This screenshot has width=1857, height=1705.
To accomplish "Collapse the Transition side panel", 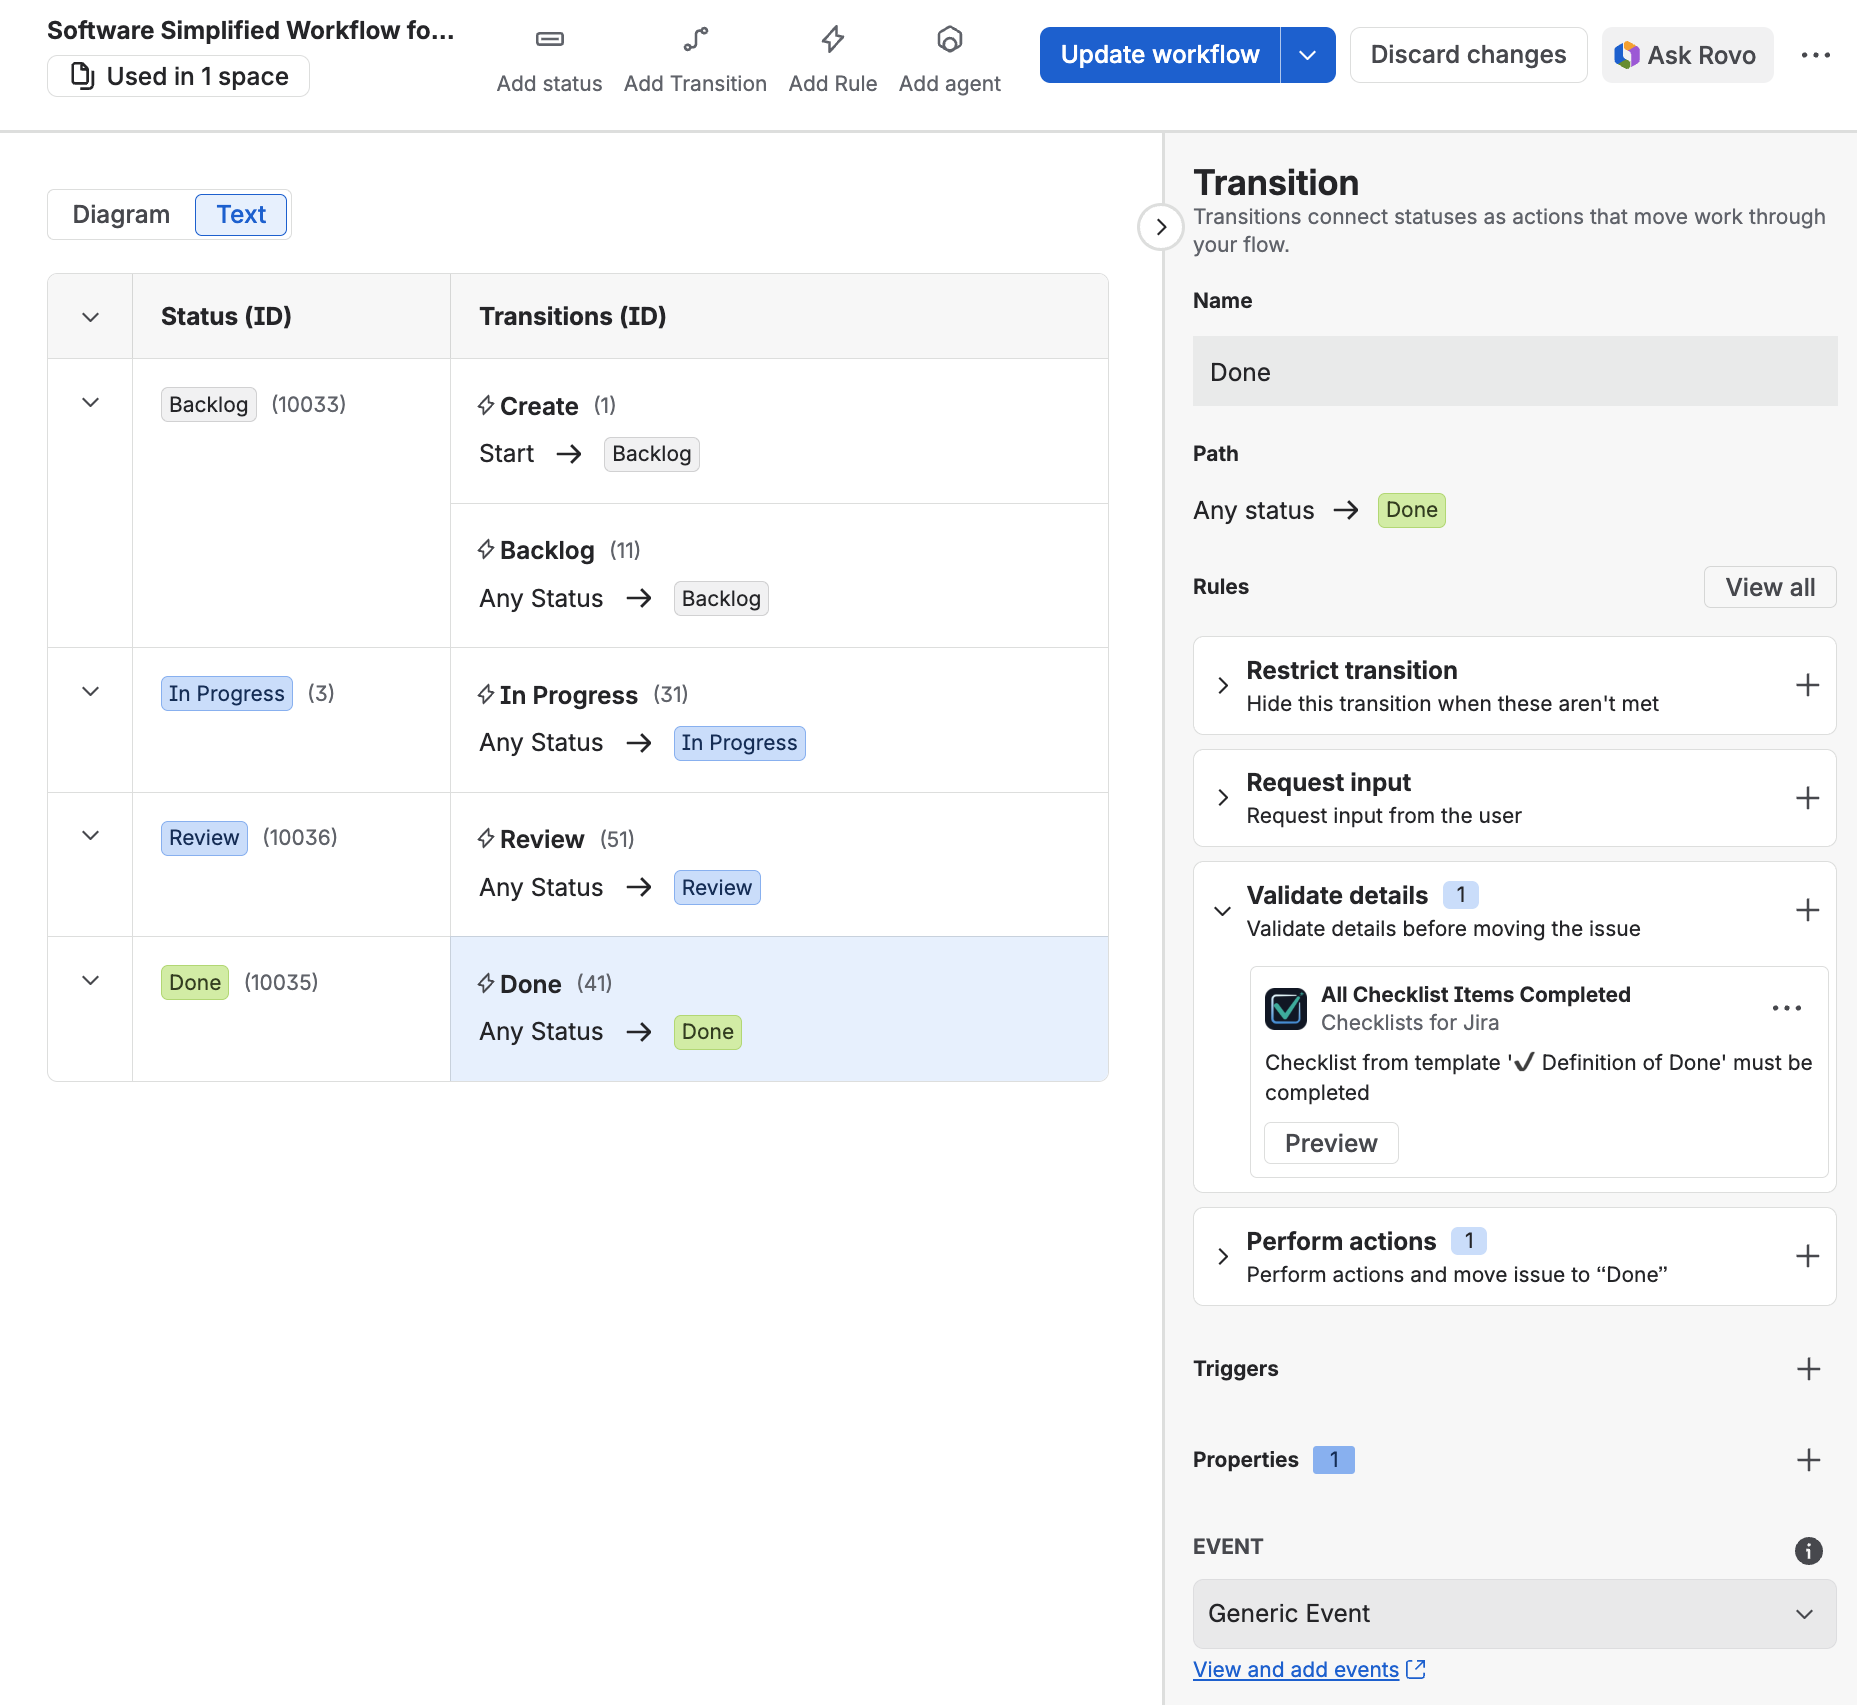I will point(1160,227).
